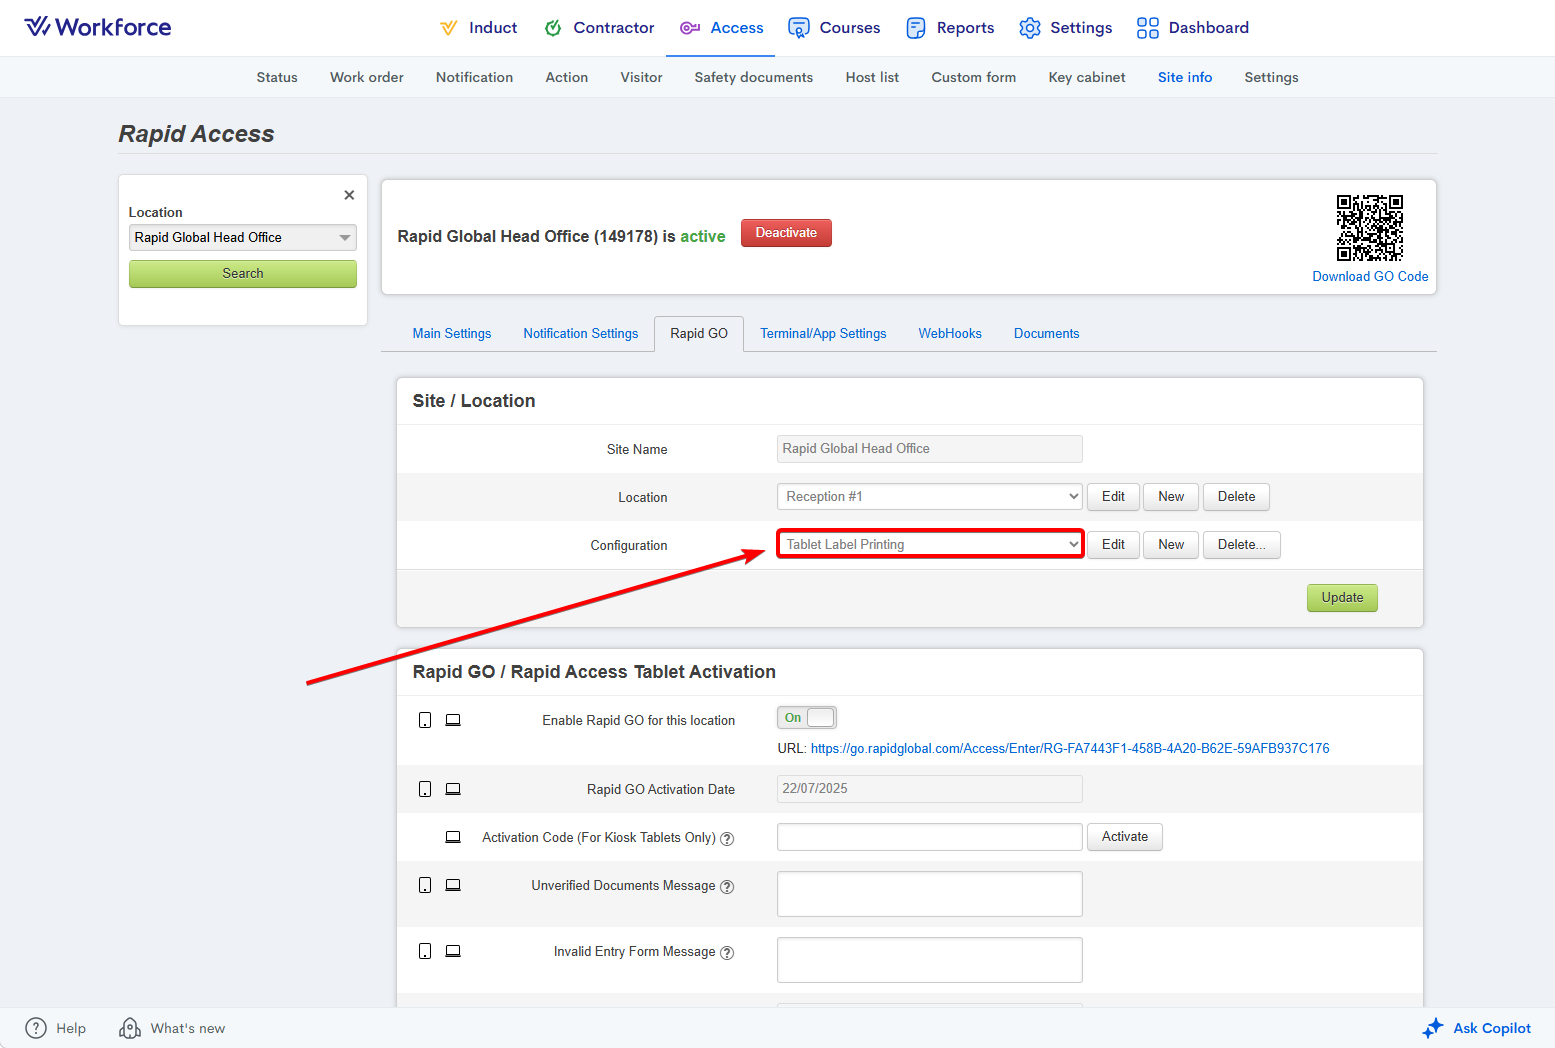Click the Unverified Documents Message text area
The height and width of the screenshot is (1048, 1555).
pos(930,894)
